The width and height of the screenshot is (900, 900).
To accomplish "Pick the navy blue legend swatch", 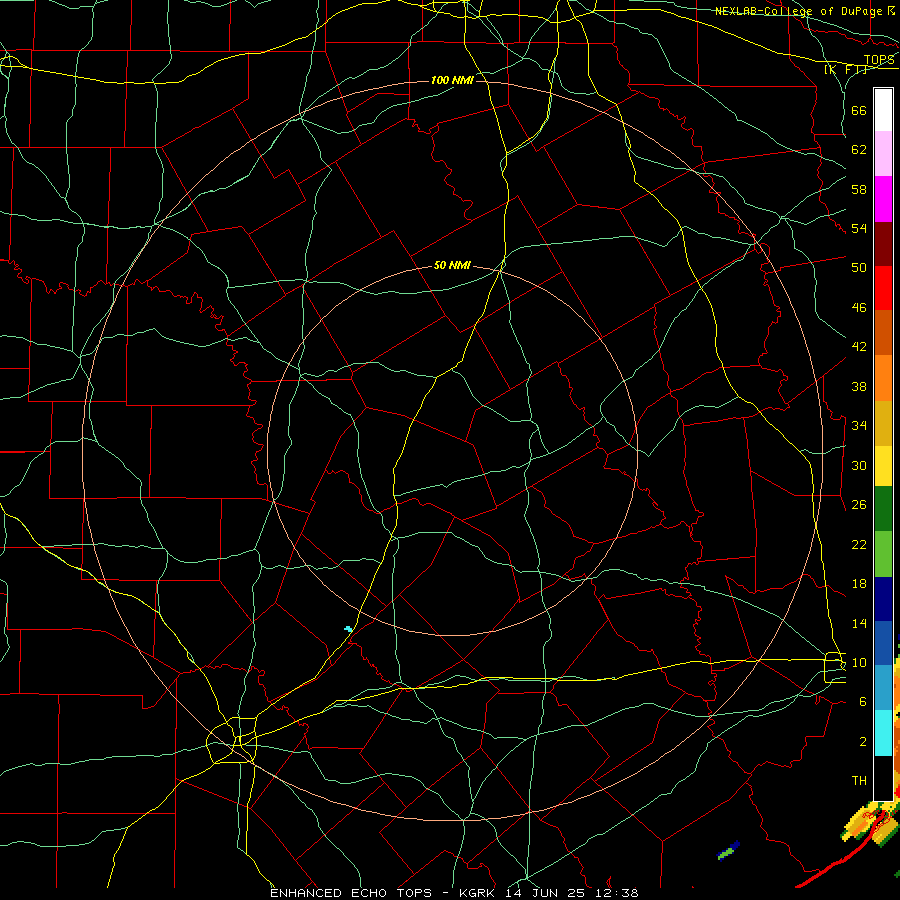I will click(x=883, y=599).
